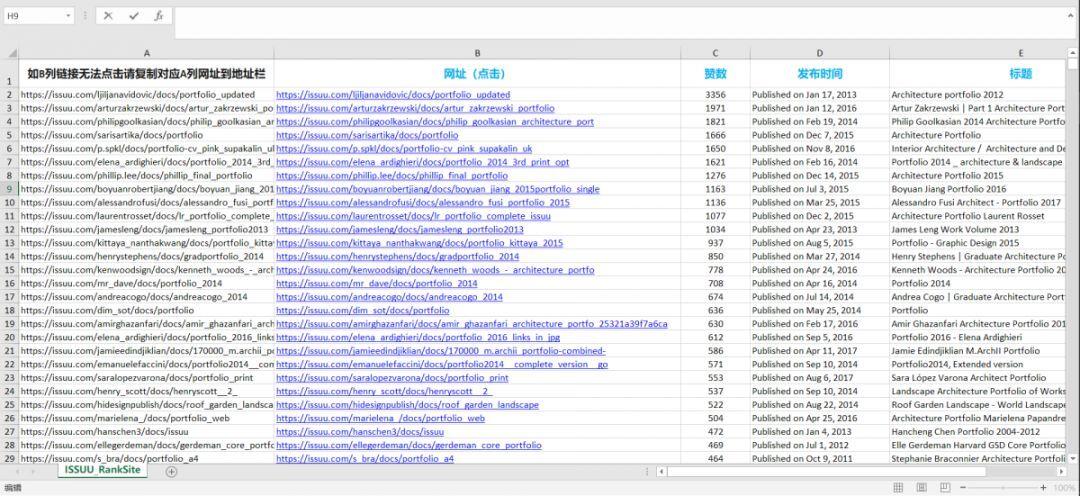The image size is (1080, 496).
Task: Open saralopezvarona portfolio_print hyperlink in column B
Action: tap(393, 378)
